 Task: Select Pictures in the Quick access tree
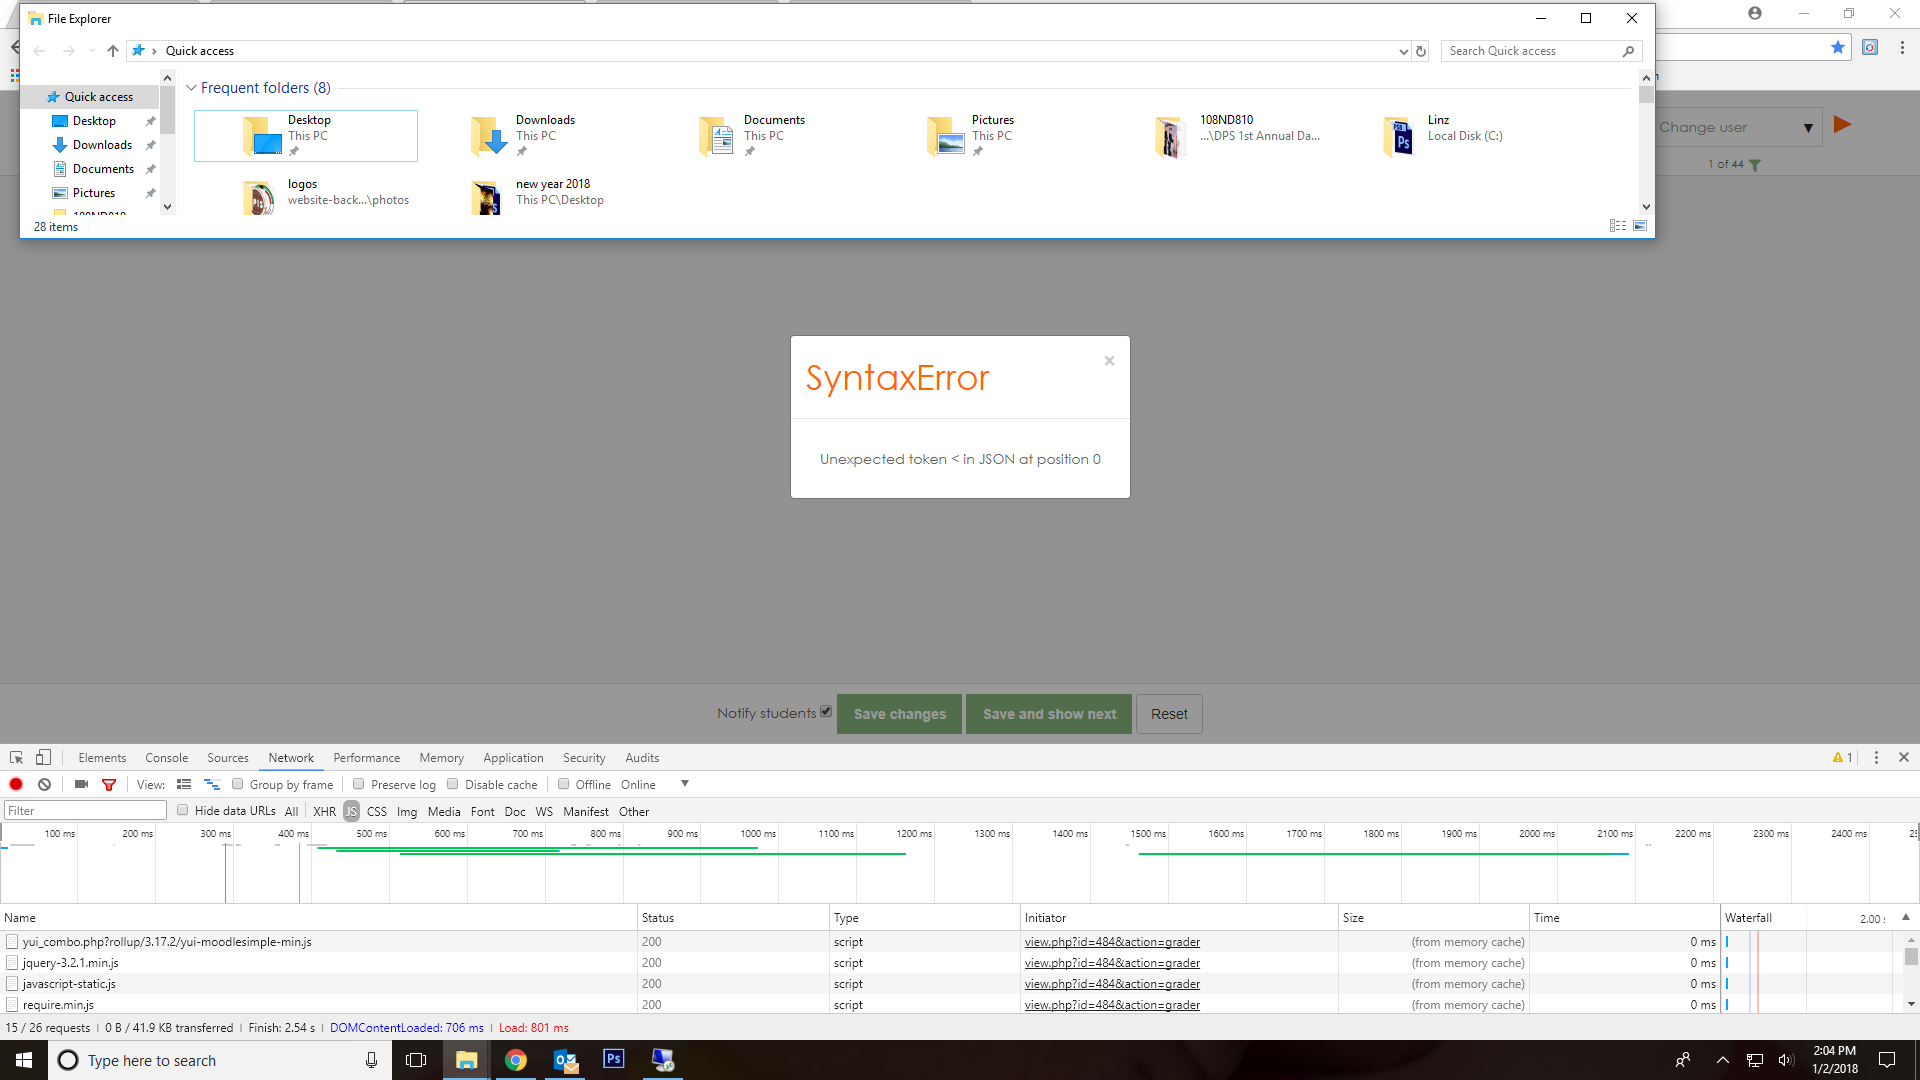coord(94,193)
